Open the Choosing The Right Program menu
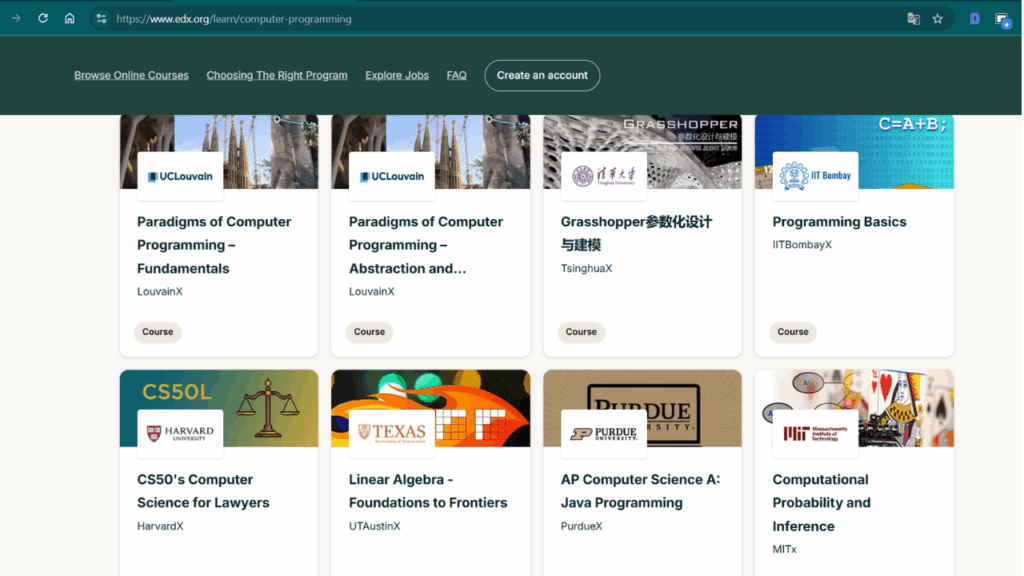This screenshot has width=1024, height=576. pos(277,75)
